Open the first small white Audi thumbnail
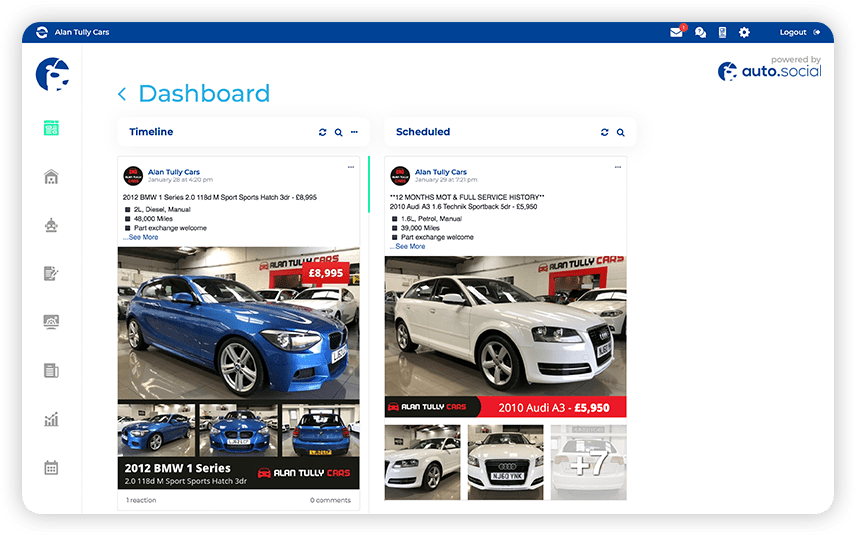 click(423, 462)
